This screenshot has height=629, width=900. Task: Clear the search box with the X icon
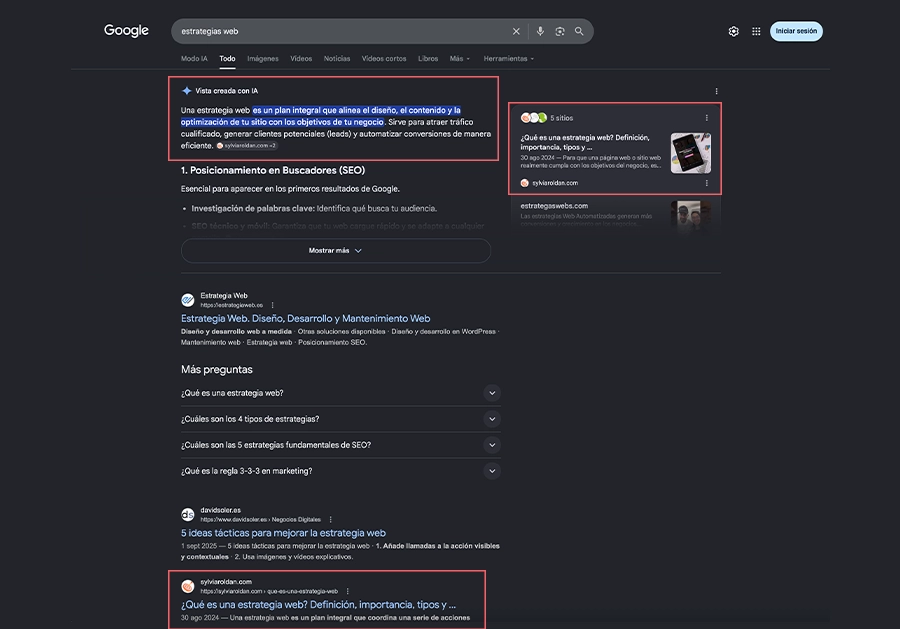click(x=516, y=32)
